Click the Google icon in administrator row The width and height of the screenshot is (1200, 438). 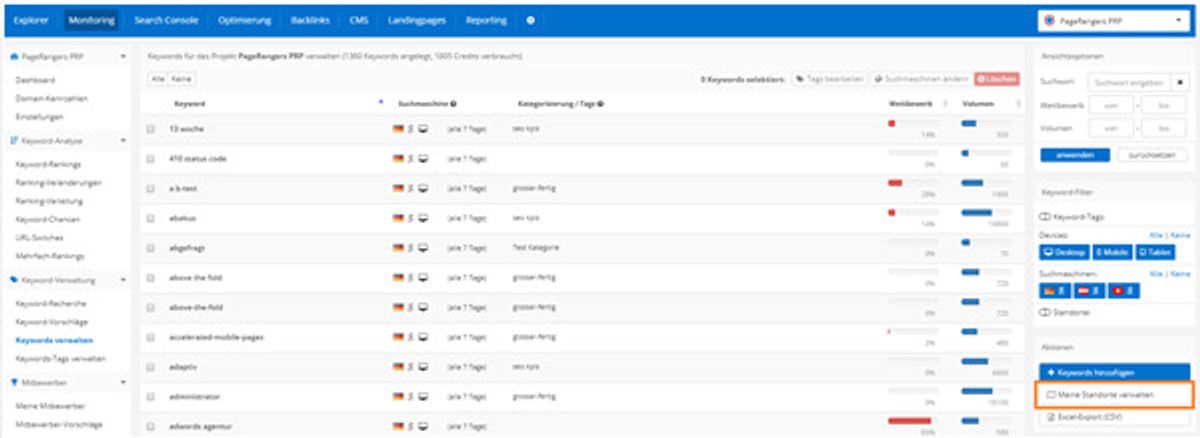tap(411, 397)
